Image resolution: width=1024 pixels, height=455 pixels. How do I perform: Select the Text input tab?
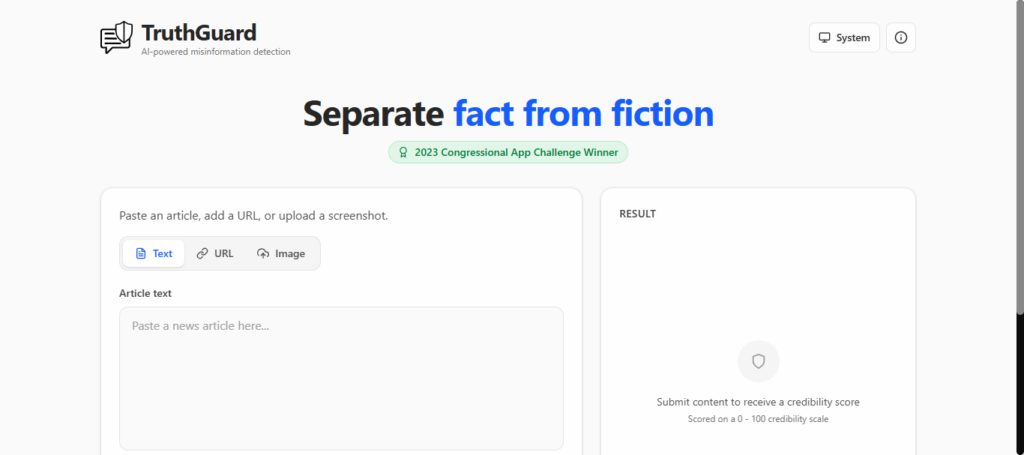154,254
